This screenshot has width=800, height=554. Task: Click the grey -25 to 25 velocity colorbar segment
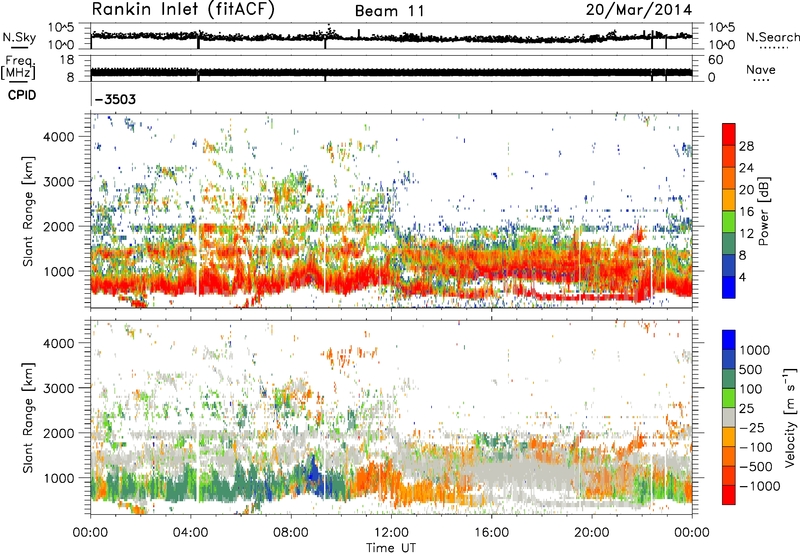coord(729,417)
